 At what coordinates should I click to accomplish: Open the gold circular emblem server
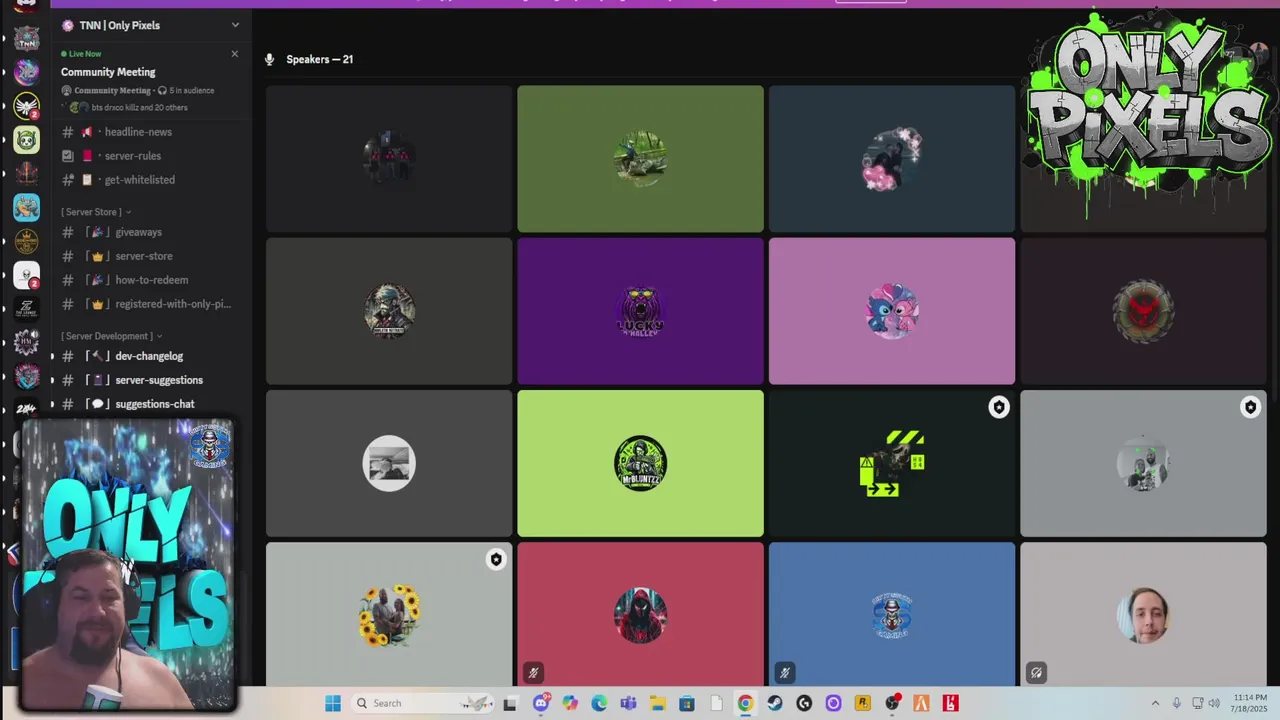point(27,241)
